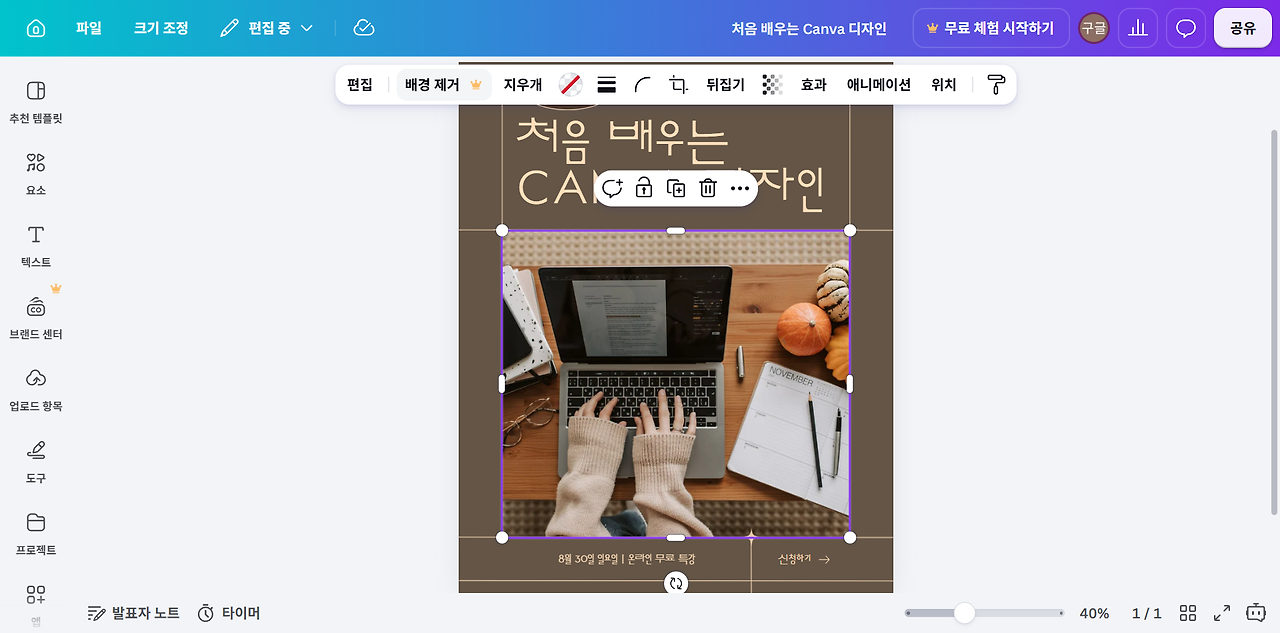Open 추천 템플릿 sidebar panel
Screen dimensions: 1280x633
pos(36,101)
